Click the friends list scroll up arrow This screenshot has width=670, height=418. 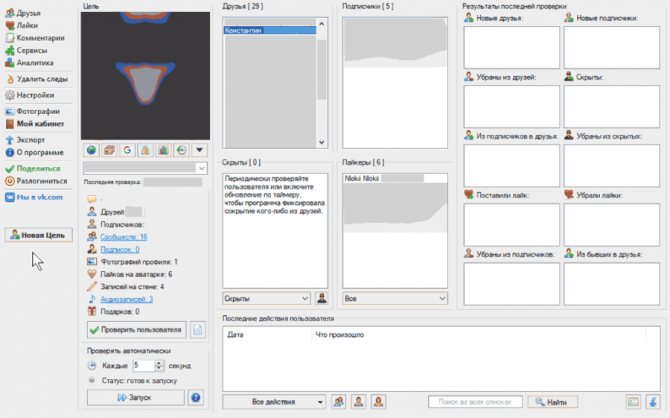point(321,24)
